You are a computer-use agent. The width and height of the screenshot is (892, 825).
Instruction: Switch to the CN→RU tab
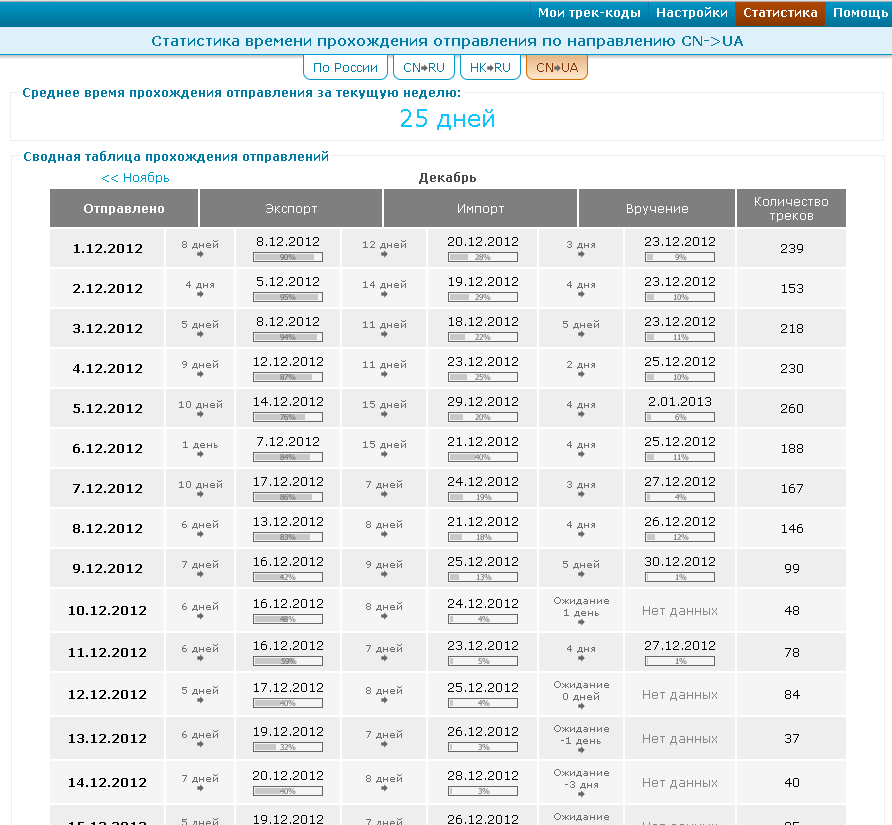coord(424,67)
